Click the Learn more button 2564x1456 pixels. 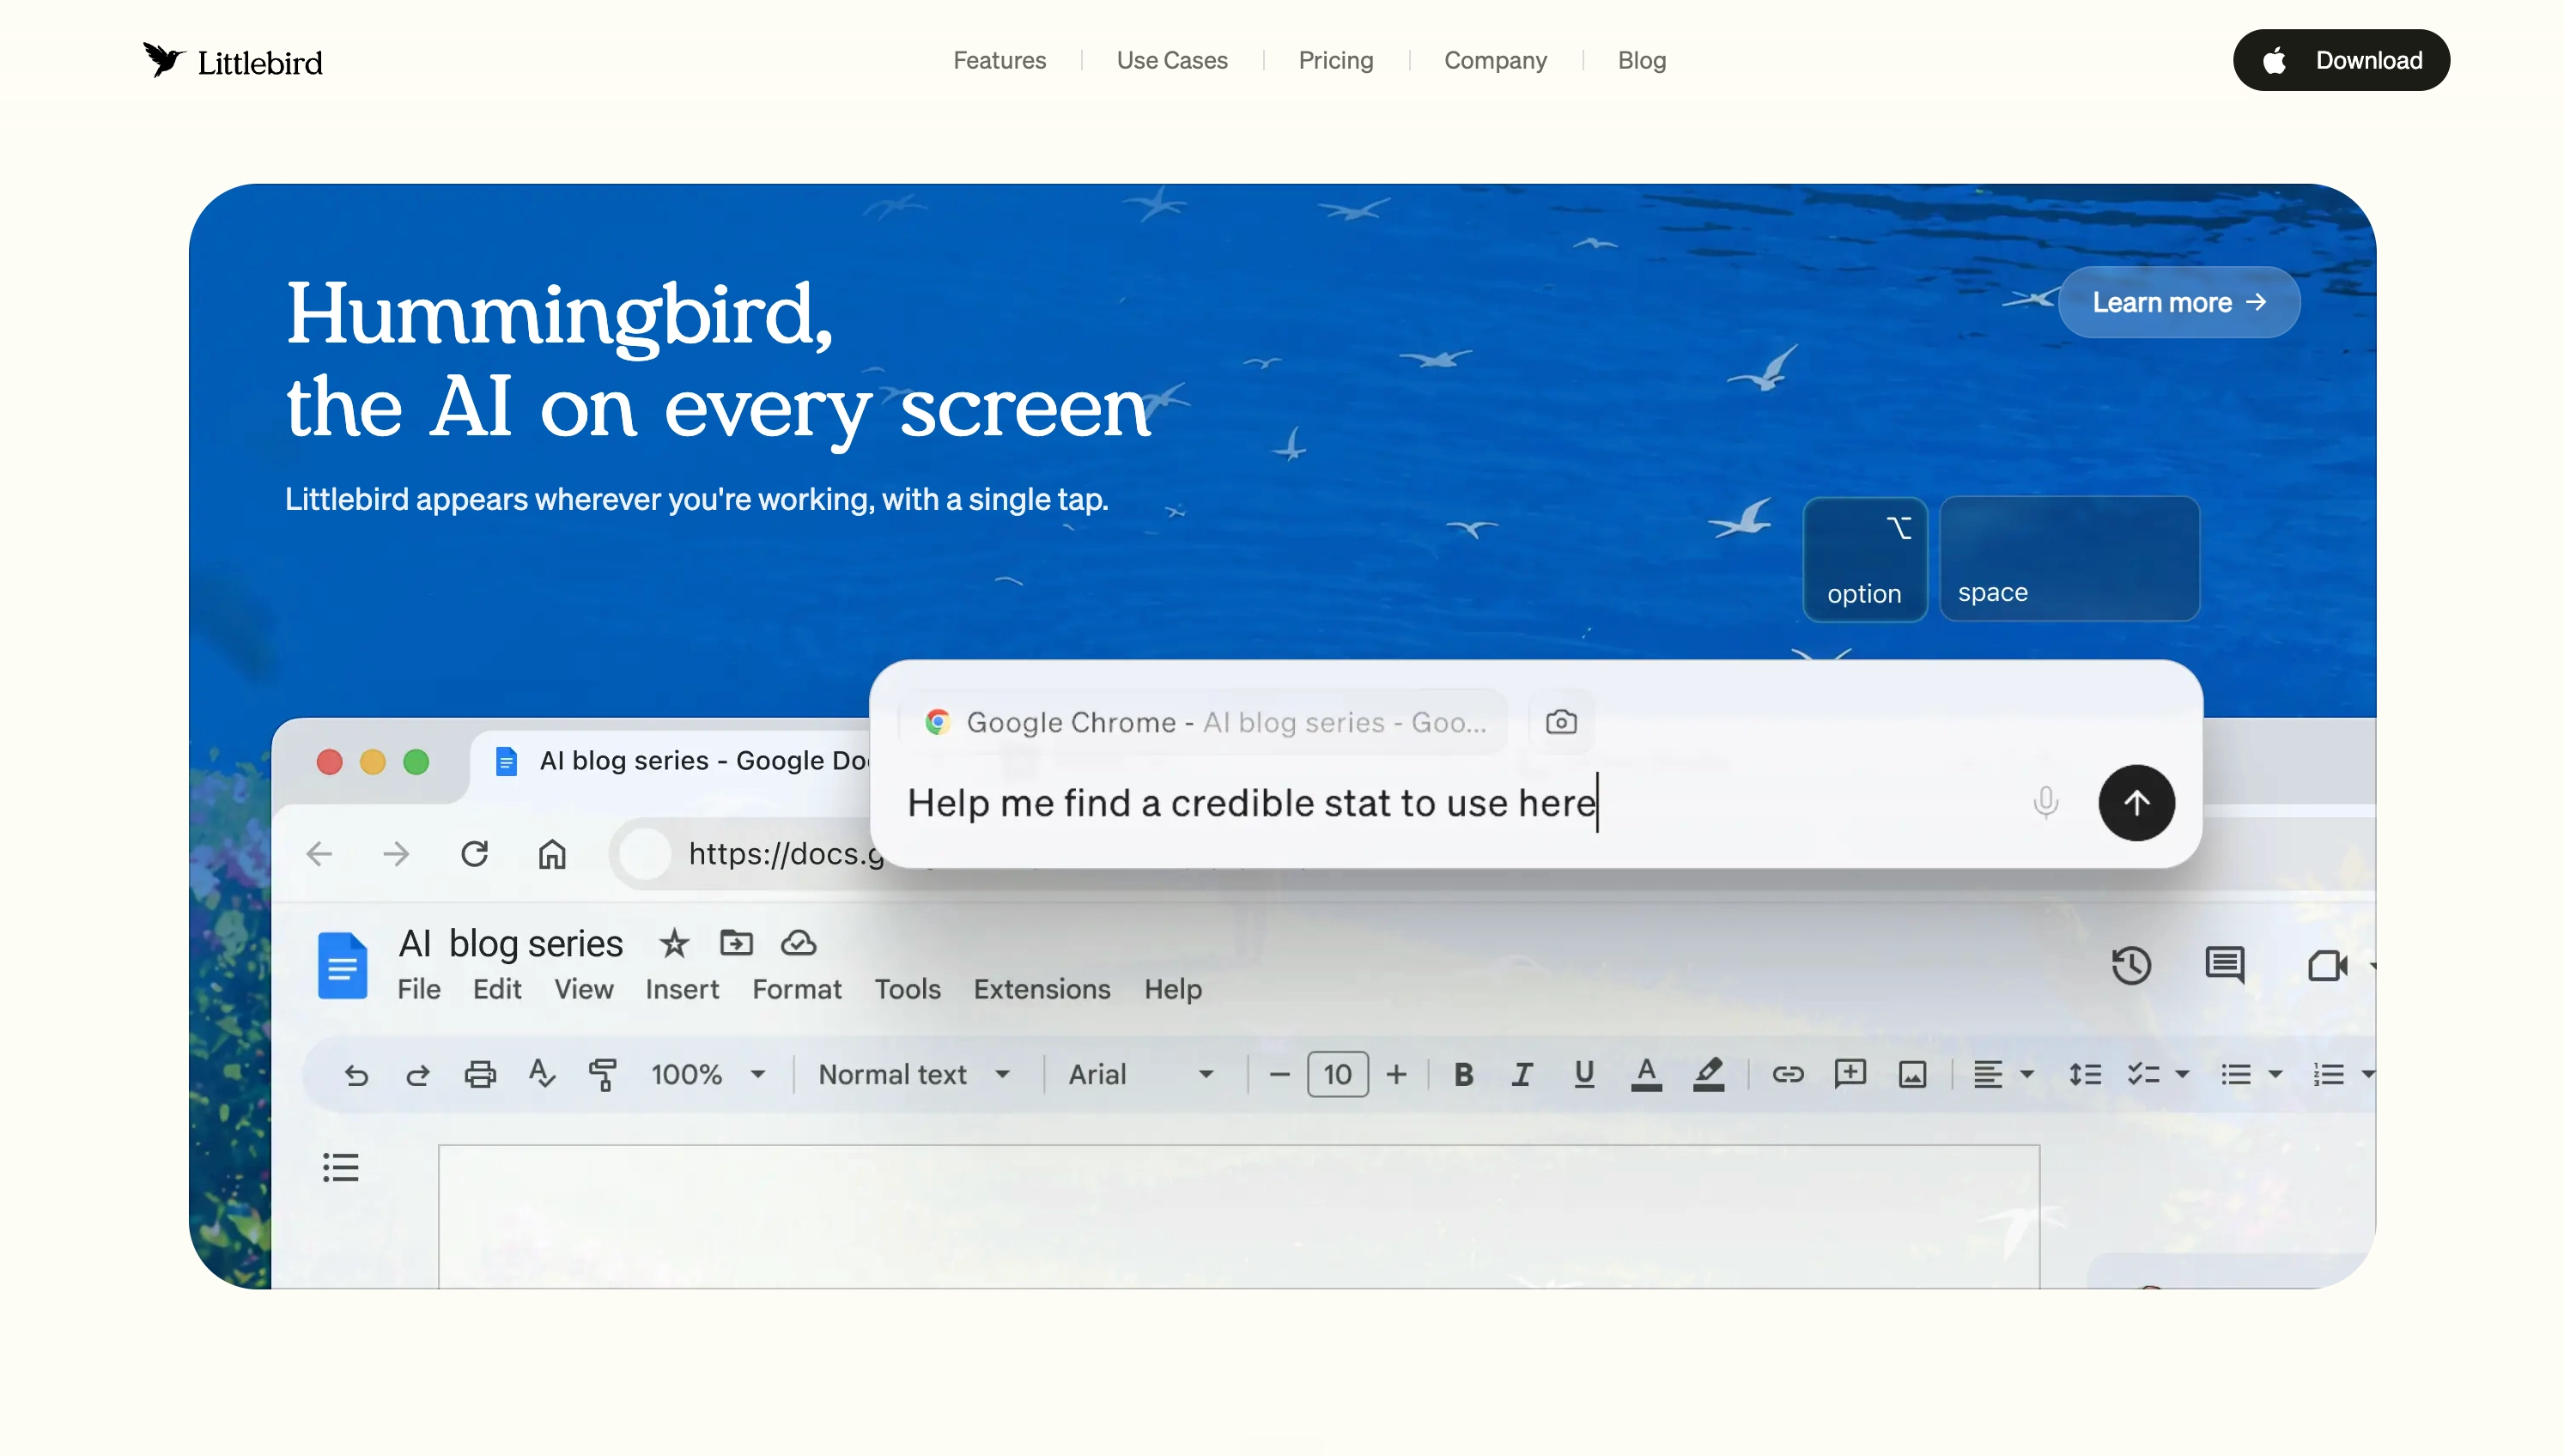point(2179,302)
